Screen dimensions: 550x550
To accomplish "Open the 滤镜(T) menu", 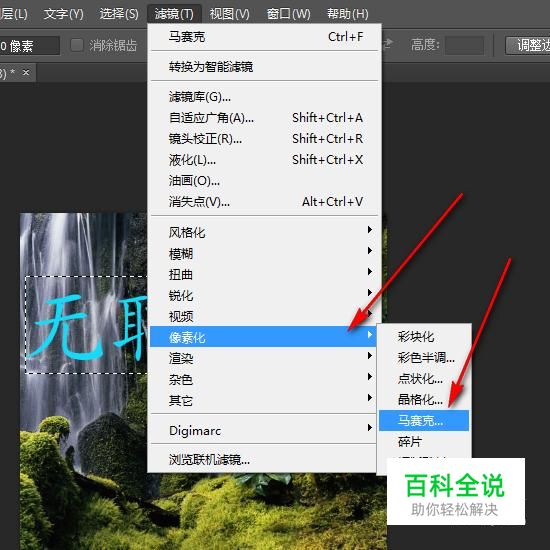I will pos(174,14).
